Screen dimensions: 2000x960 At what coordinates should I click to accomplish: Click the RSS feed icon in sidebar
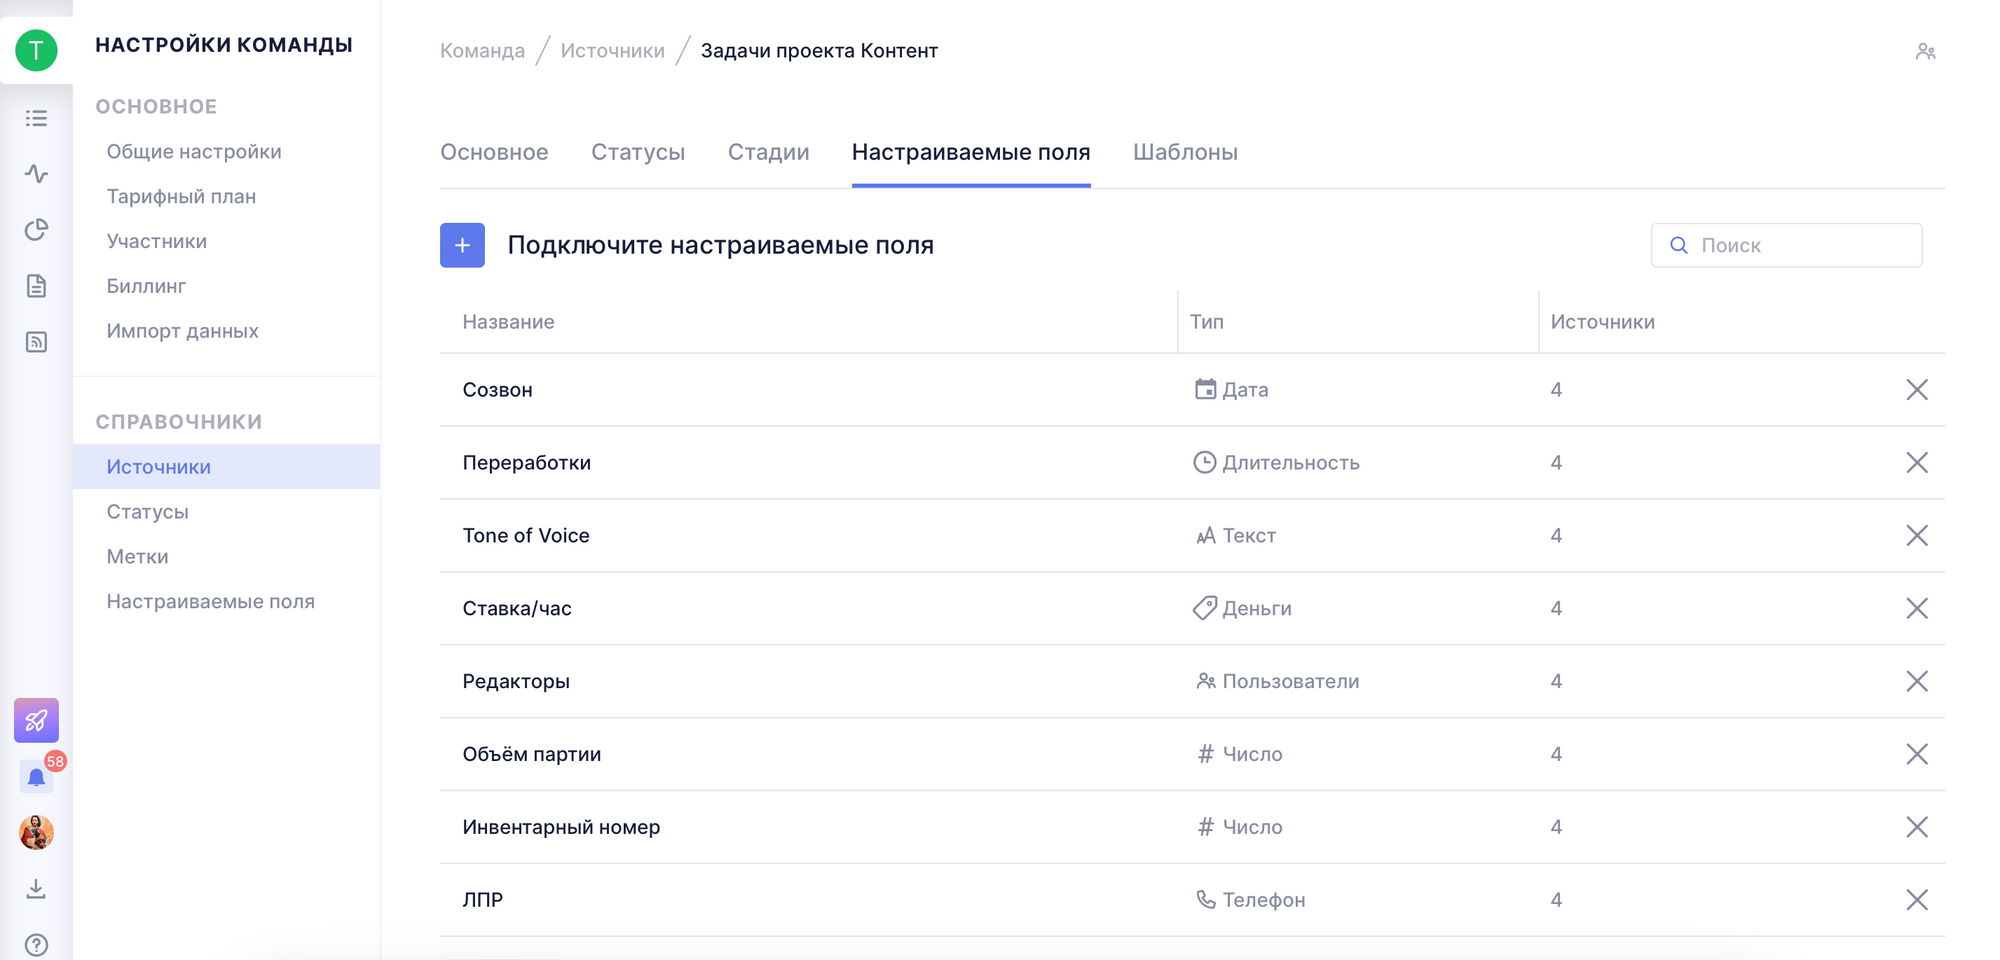pos(37,342)
